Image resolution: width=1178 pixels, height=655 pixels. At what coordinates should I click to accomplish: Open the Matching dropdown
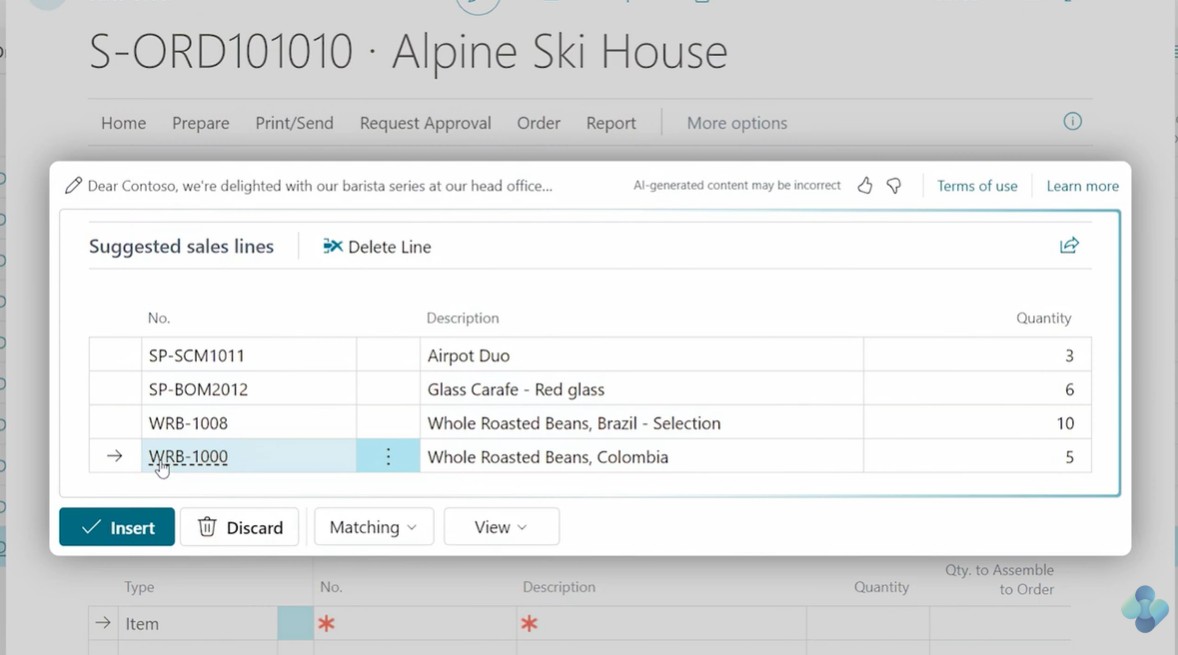click(x=373, y=526)
